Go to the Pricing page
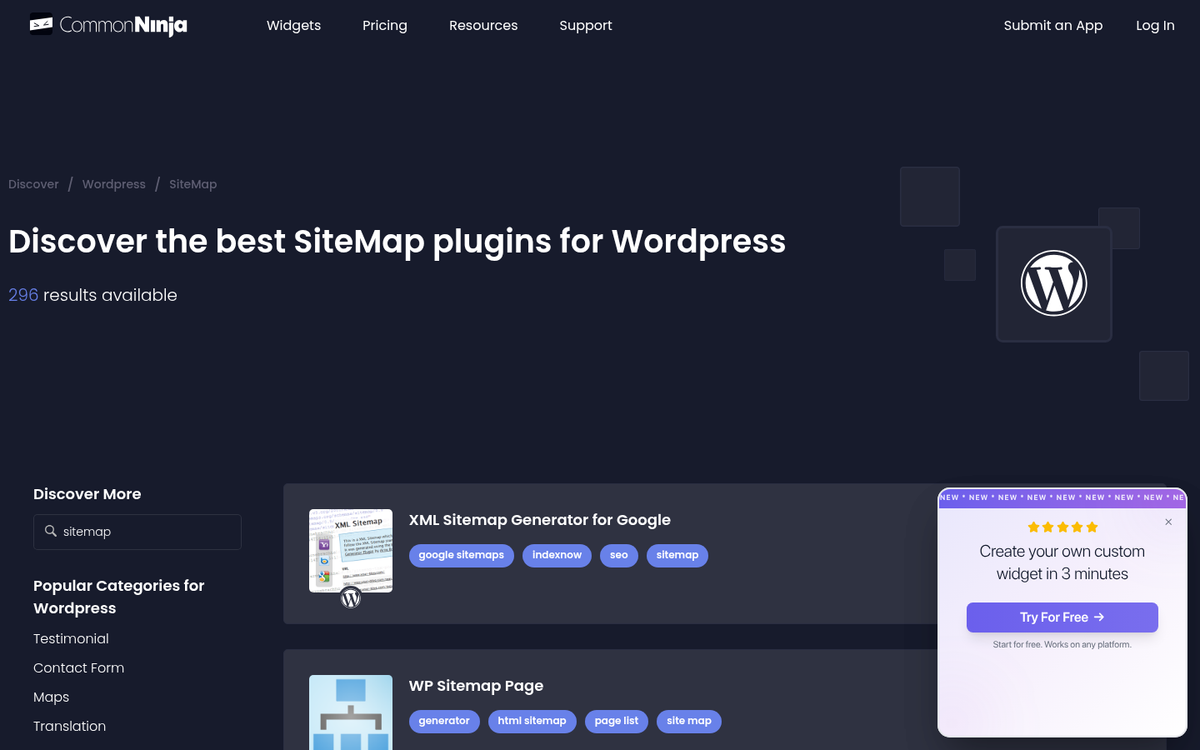This screenshot has height=750, width=1200. pos(385,25)
